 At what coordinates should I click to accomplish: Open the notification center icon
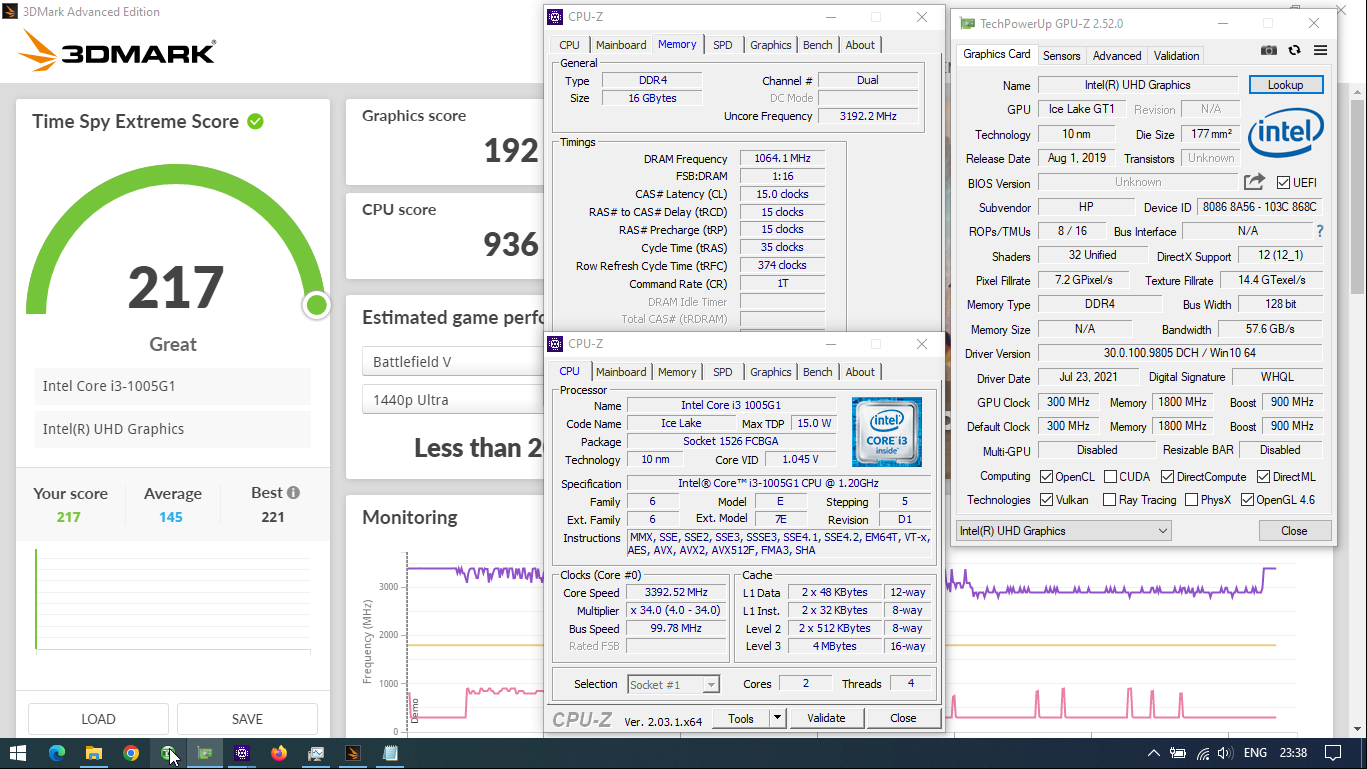point(1333,753)
